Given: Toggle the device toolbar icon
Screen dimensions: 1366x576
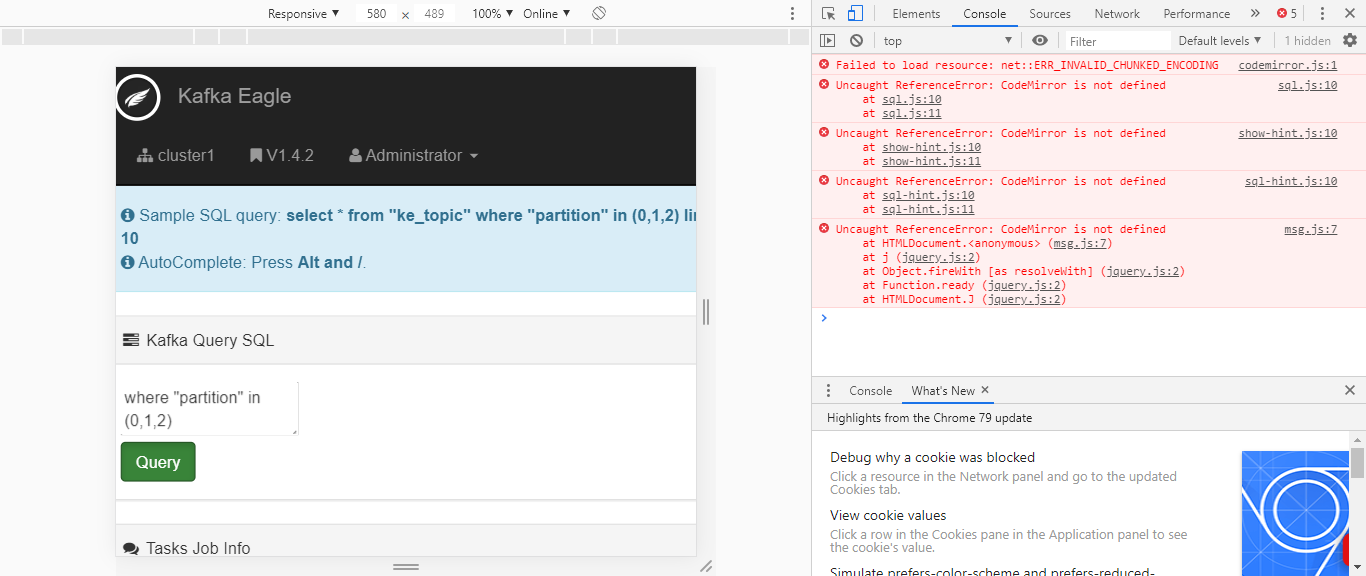Looking at the screenshot, I should 855,14.
